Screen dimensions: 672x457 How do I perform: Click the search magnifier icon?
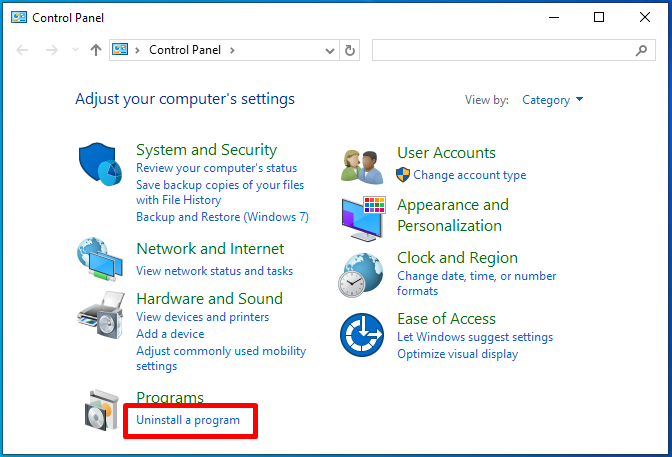coord(641,50)
